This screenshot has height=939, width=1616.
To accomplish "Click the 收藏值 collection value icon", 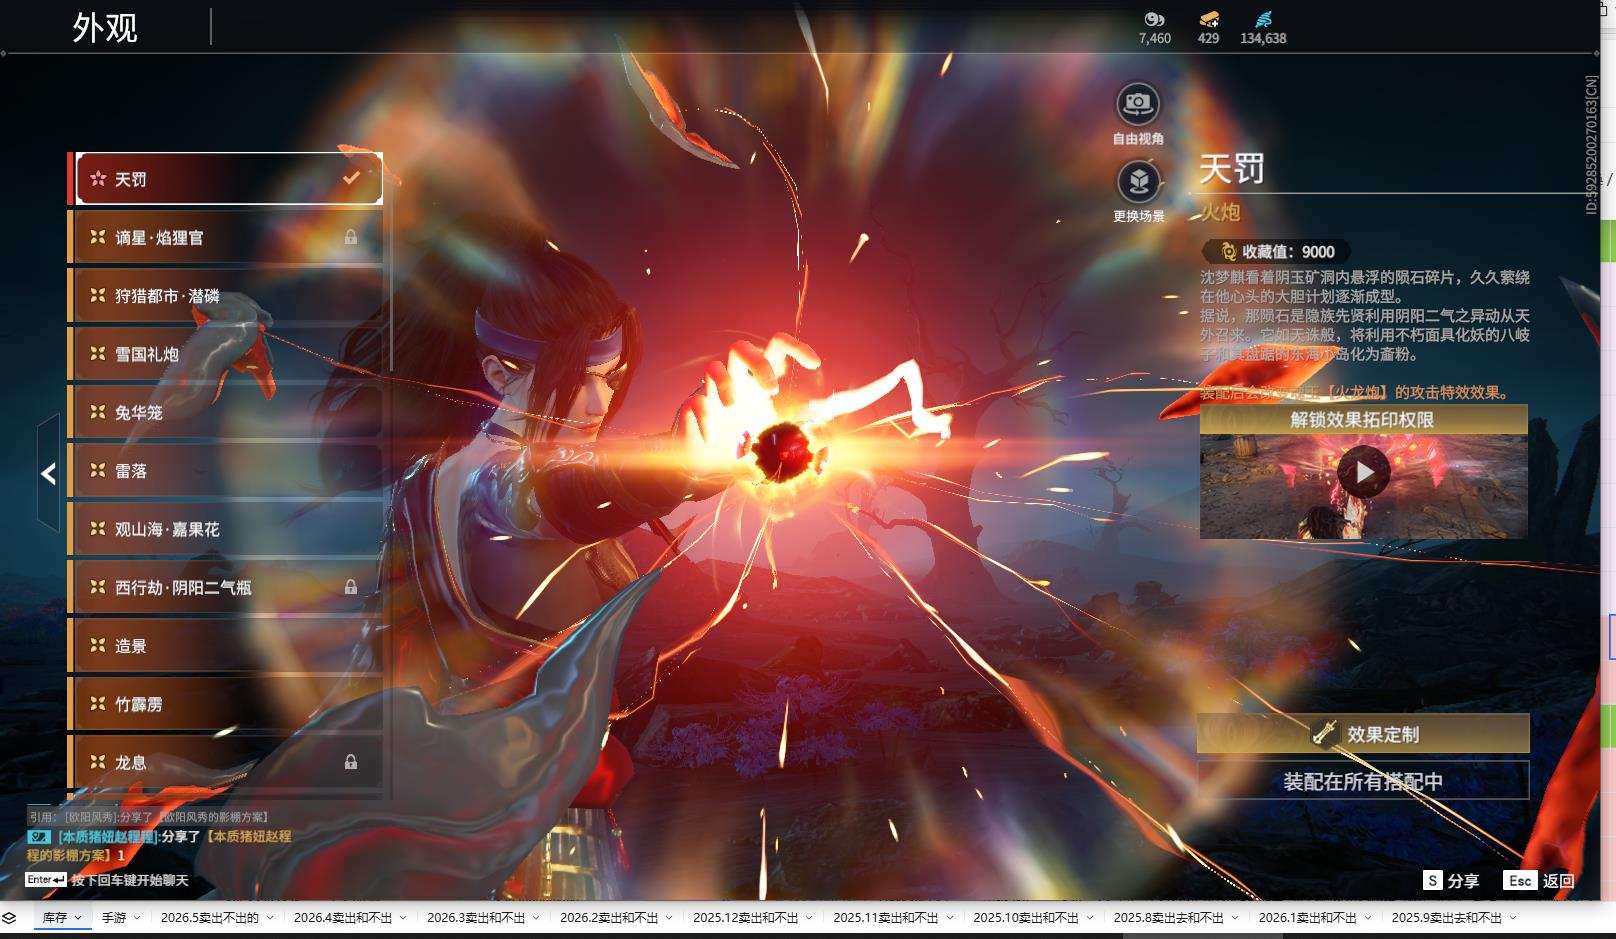I will (1228, 252).
